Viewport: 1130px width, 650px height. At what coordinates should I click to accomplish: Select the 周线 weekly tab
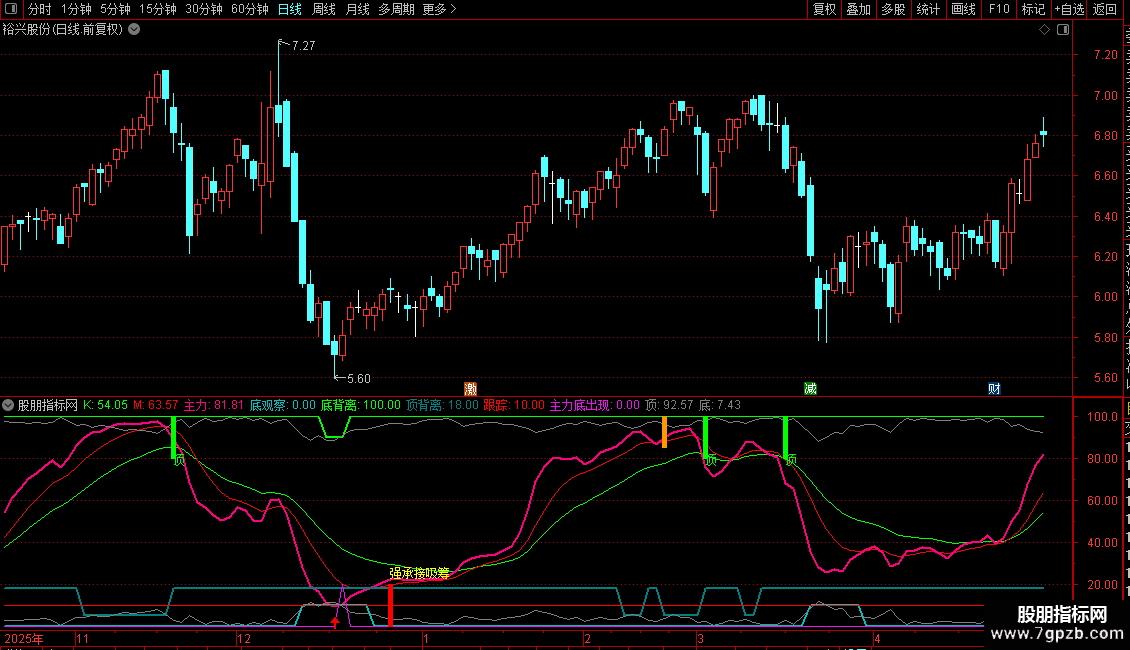click(x=324, y=9)
